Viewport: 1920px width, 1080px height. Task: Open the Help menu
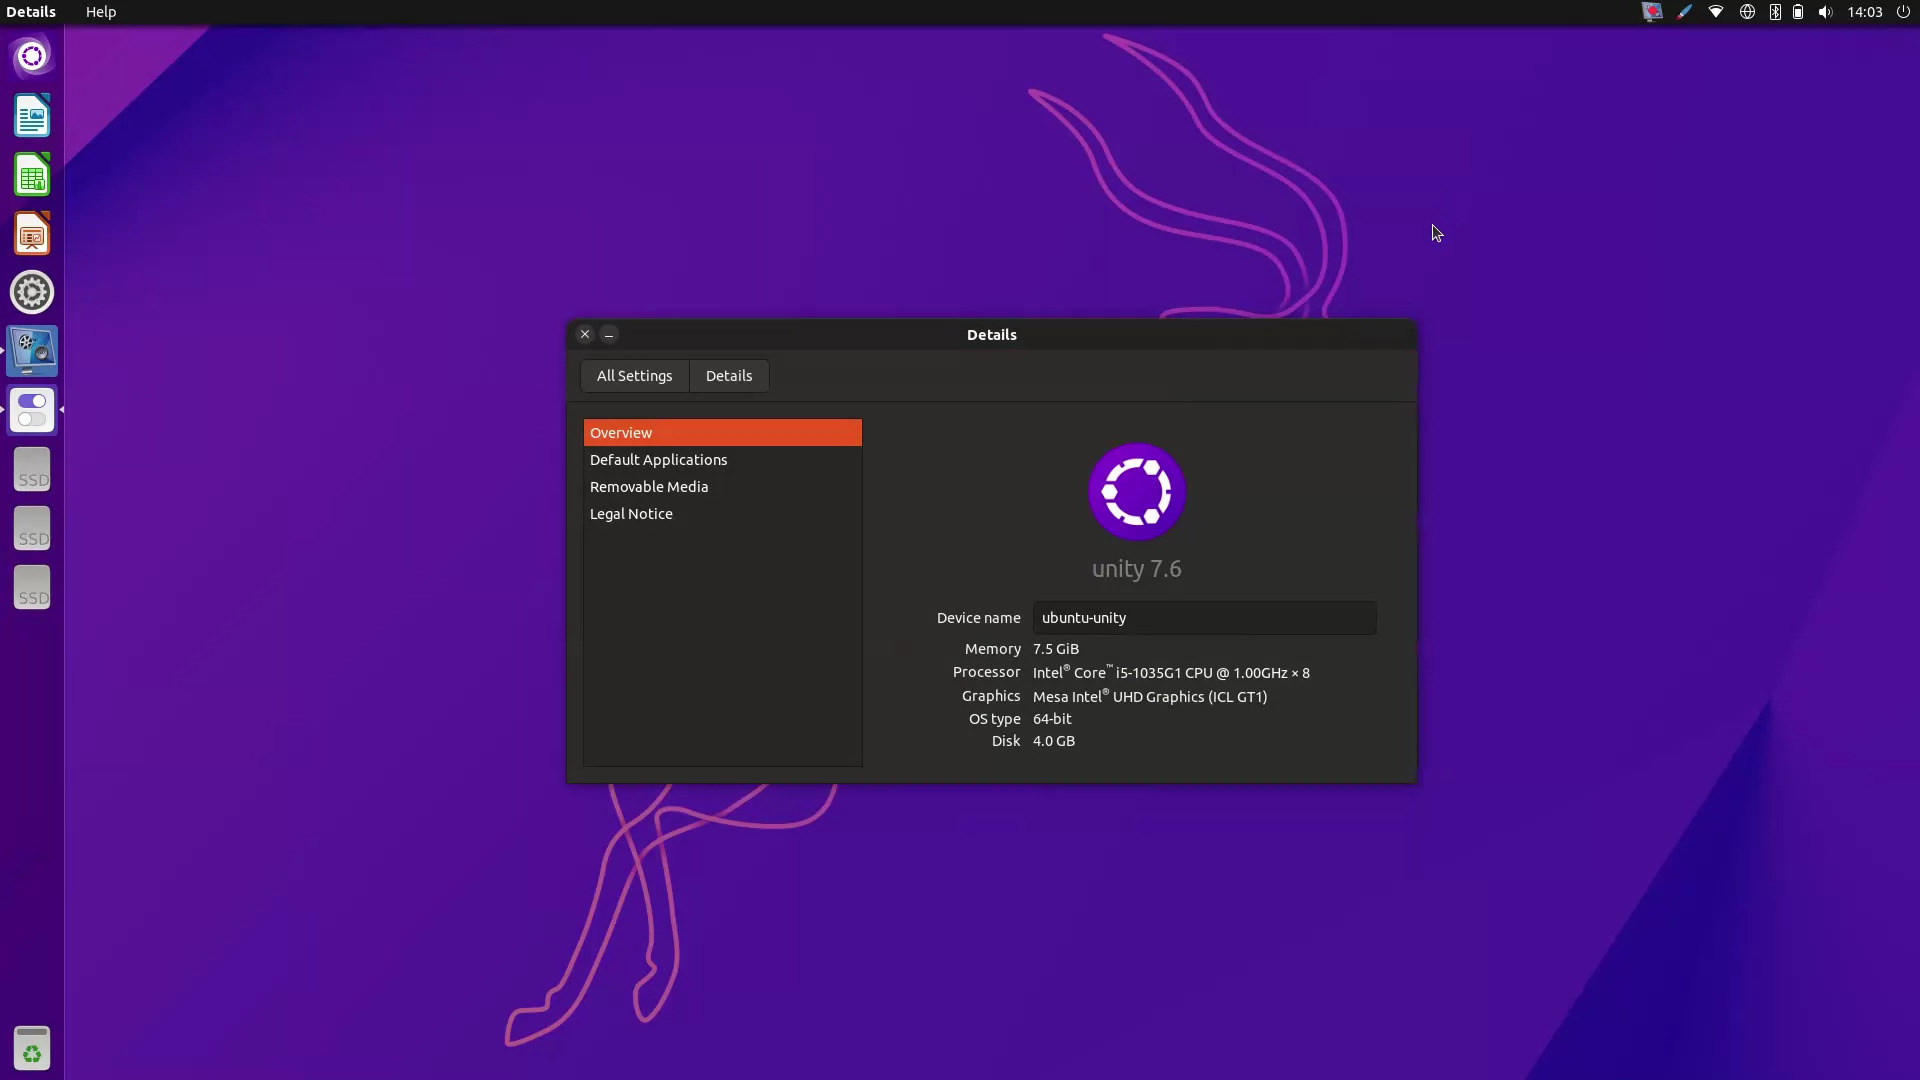click(x=100, y=12)
